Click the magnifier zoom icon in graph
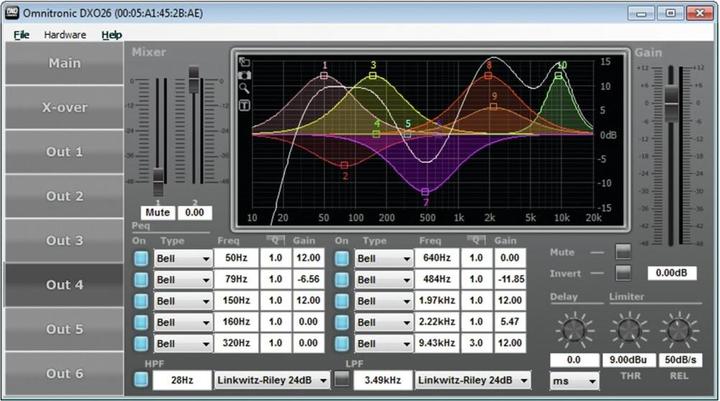 click(244, 89)
